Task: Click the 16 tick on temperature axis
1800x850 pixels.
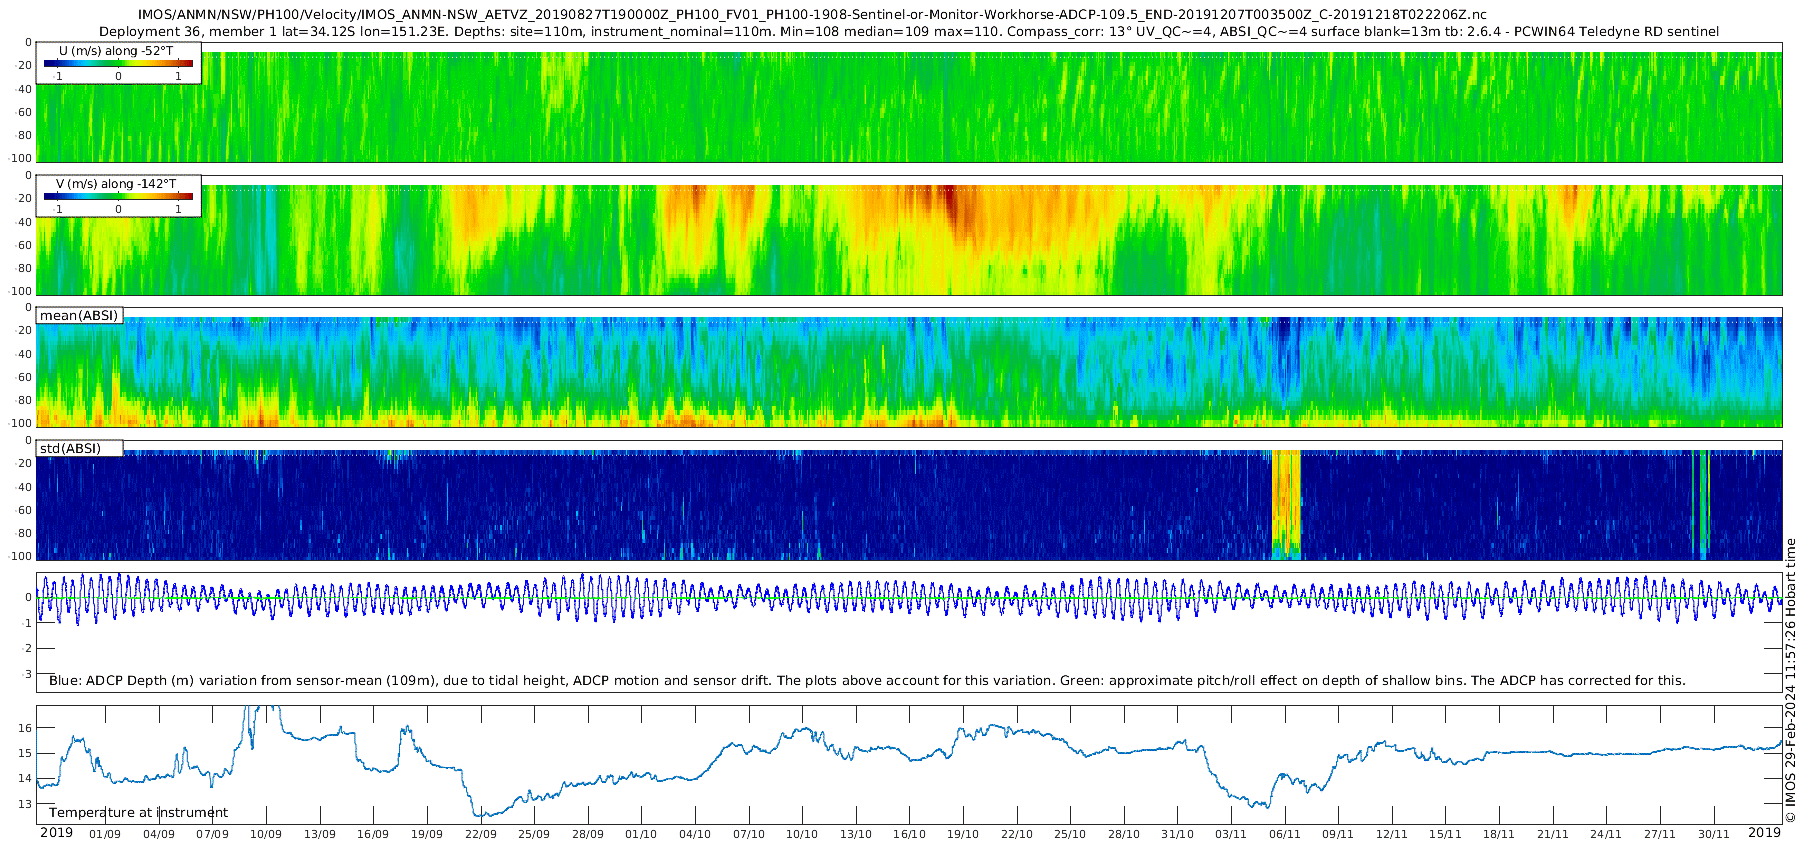Action: pyautogui.click(x=26, y=728)
